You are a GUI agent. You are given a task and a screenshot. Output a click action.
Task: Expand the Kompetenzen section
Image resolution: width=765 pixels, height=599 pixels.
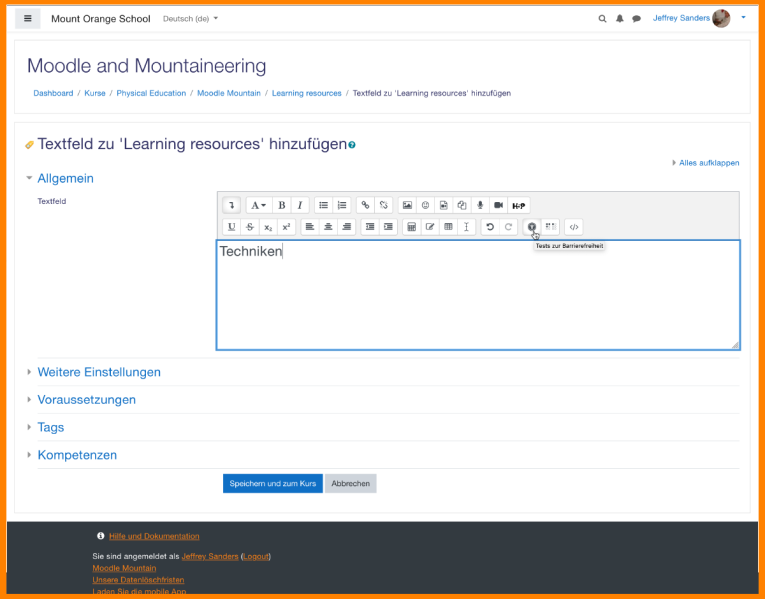pyautogui.click(x=77, y=455)
